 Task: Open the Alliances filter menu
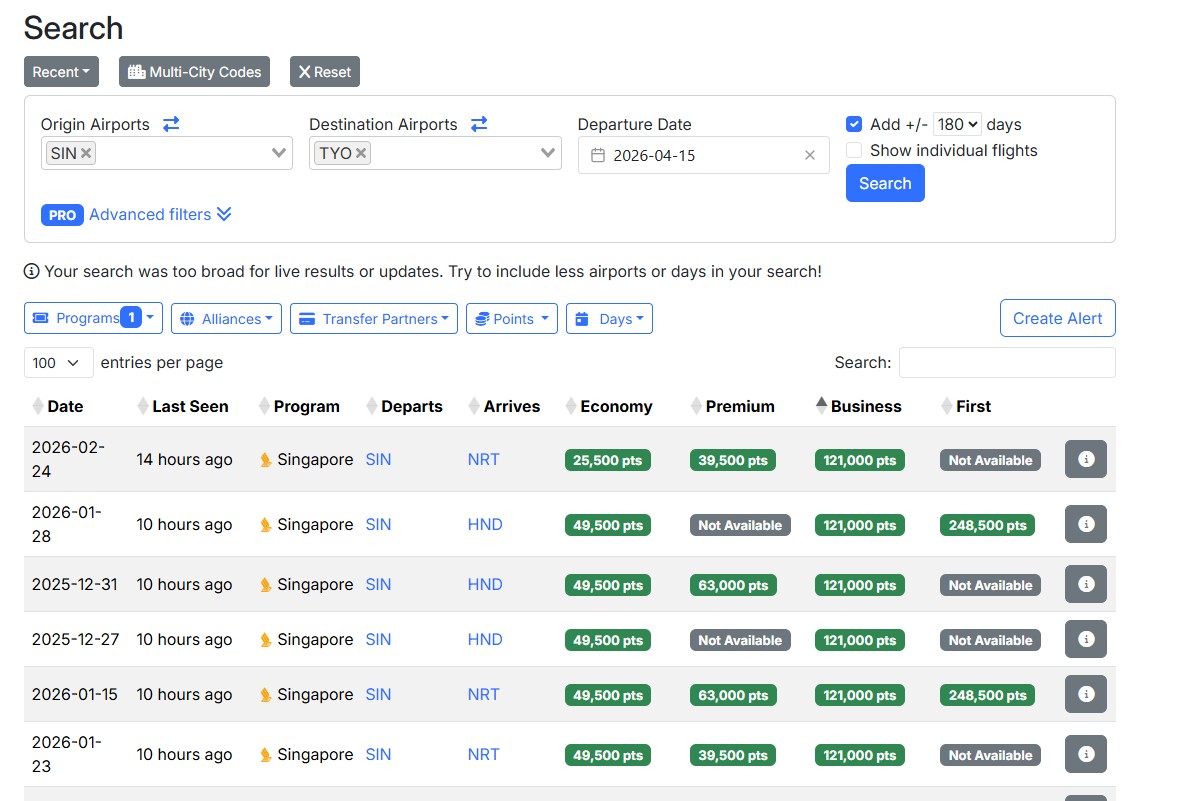pos(226,318)
